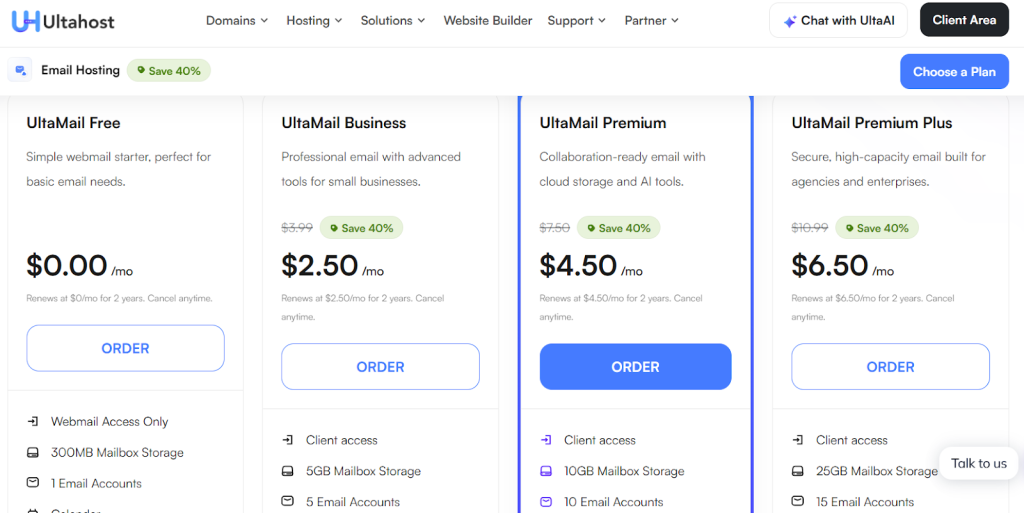Viewport: 1024px width, 513px height.
Task: Click envelope icon beside 15 Email Accounts
Action: click(797, 501)
